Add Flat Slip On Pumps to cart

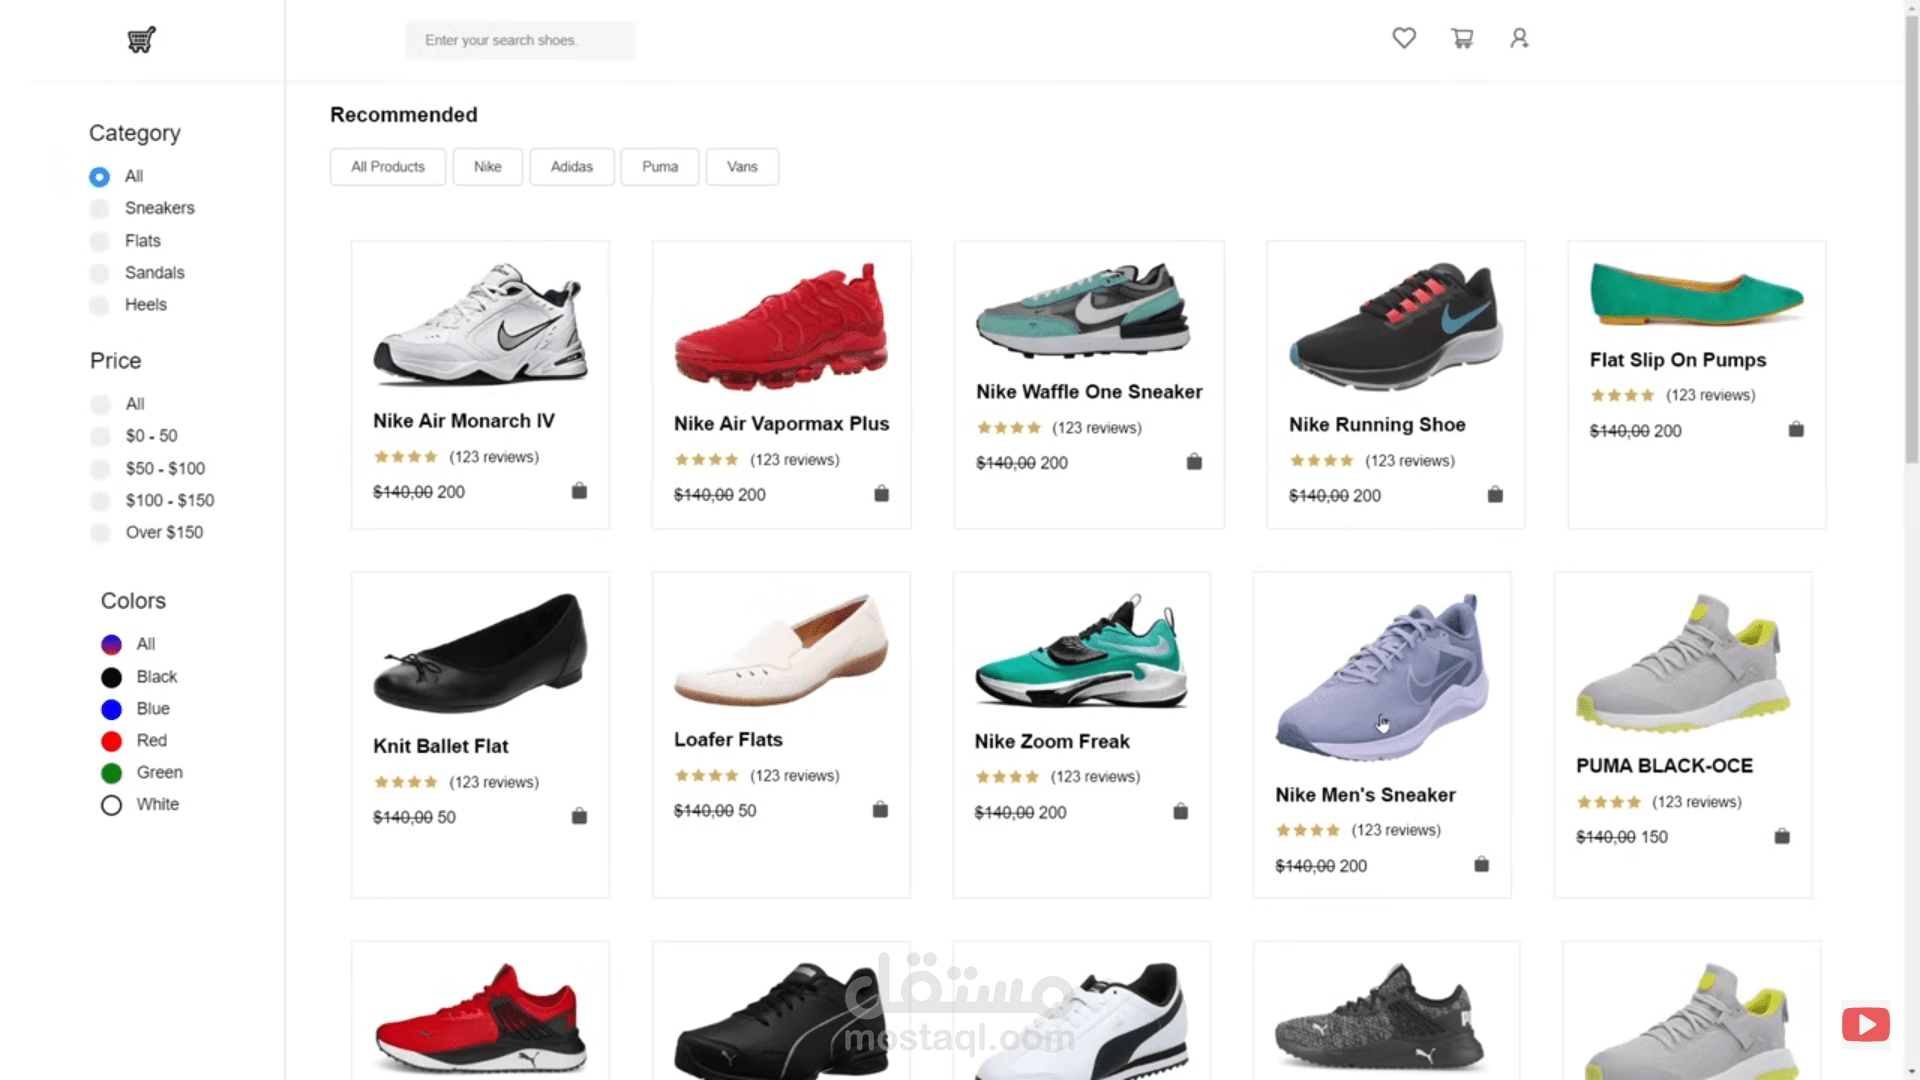pyautogui.click(x=1796, y=429)
